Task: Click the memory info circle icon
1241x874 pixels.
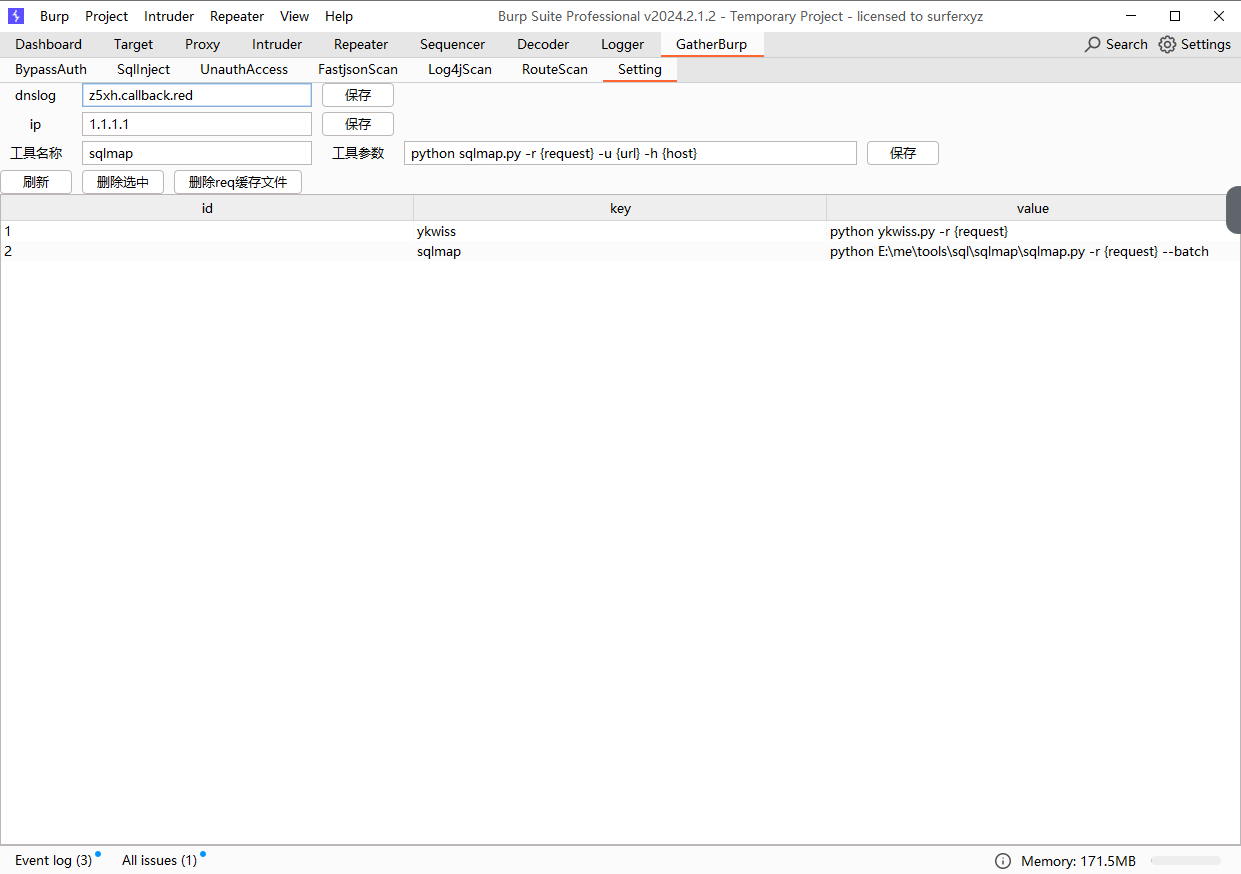Action: 1003,861
